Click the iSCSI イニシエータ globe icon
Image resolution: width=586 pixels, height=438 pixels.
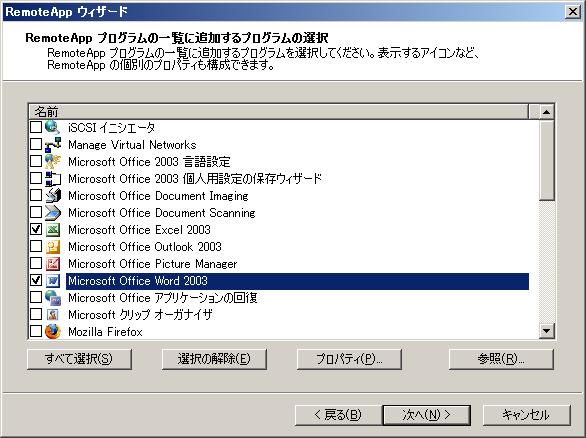(x=52, y=127)
